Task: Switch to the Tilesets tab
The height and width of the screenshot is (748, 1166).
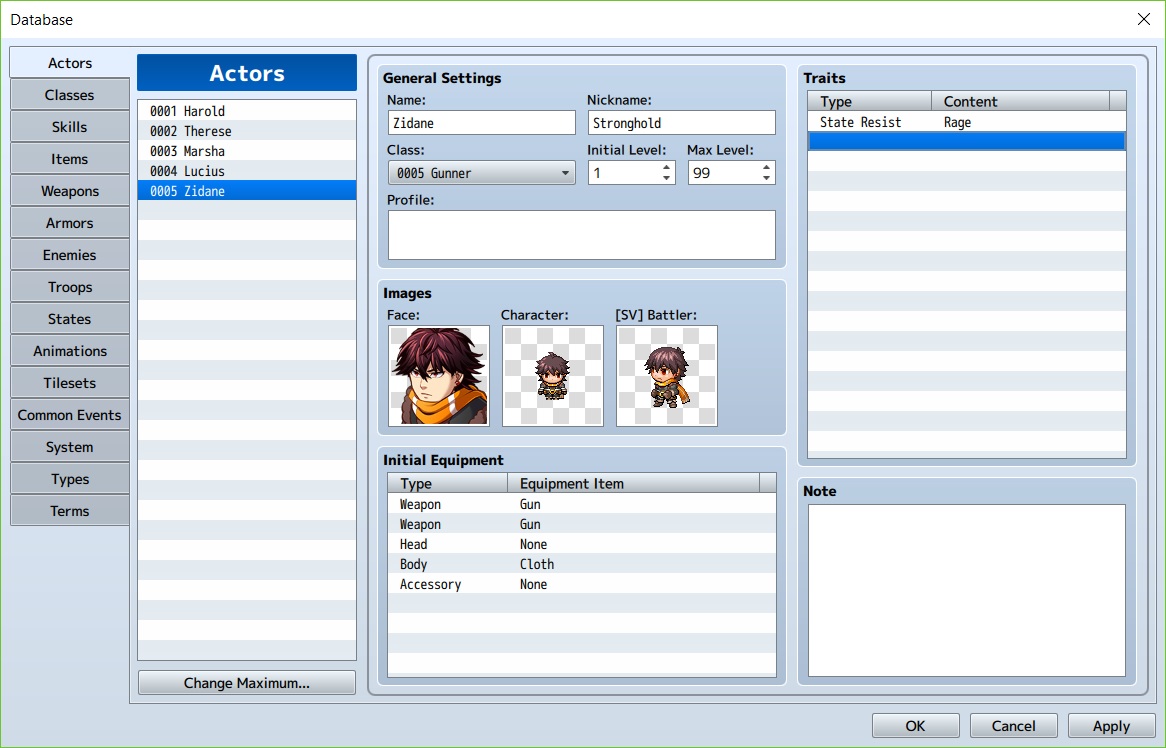Action: point(70,383)
